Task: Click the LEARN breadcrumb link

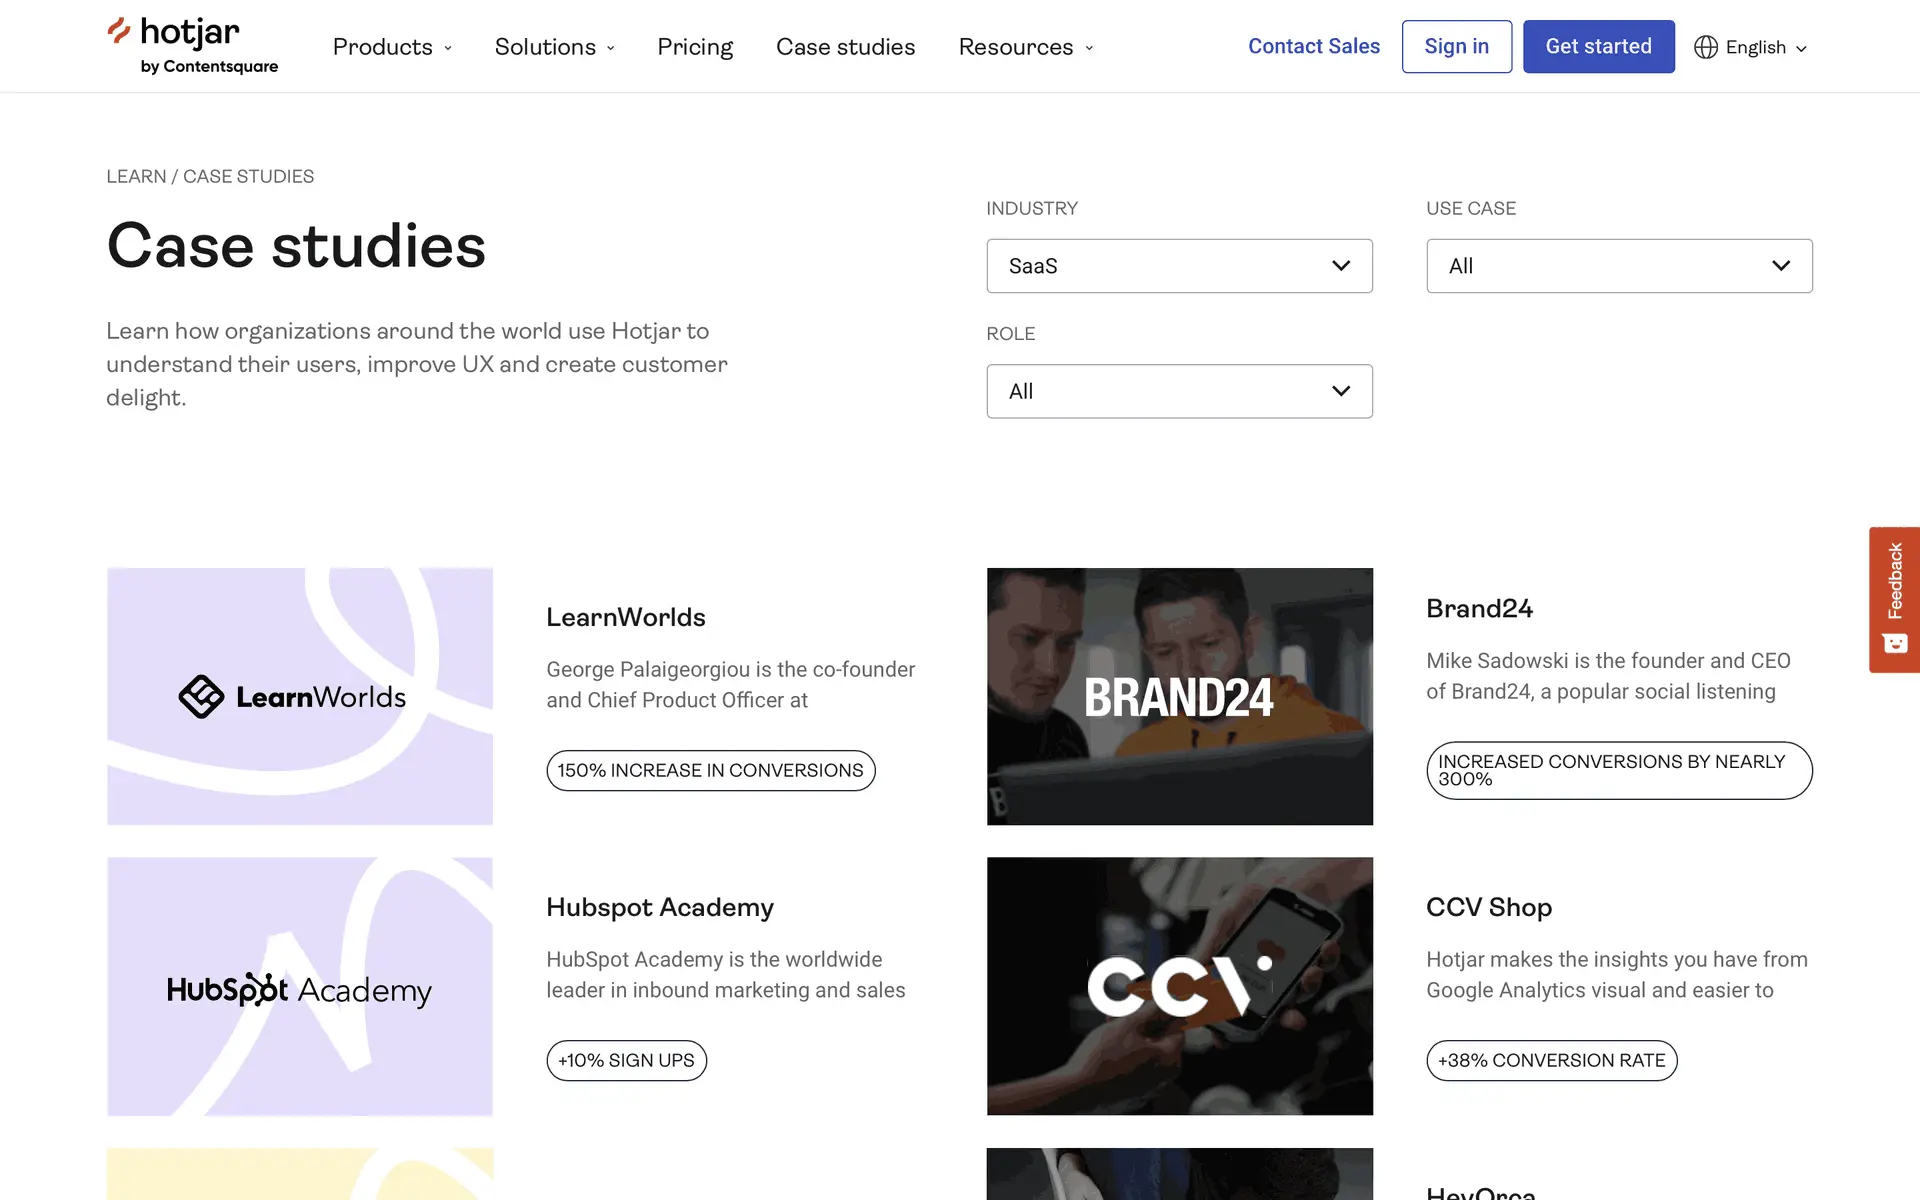Action: click(136, 176)
